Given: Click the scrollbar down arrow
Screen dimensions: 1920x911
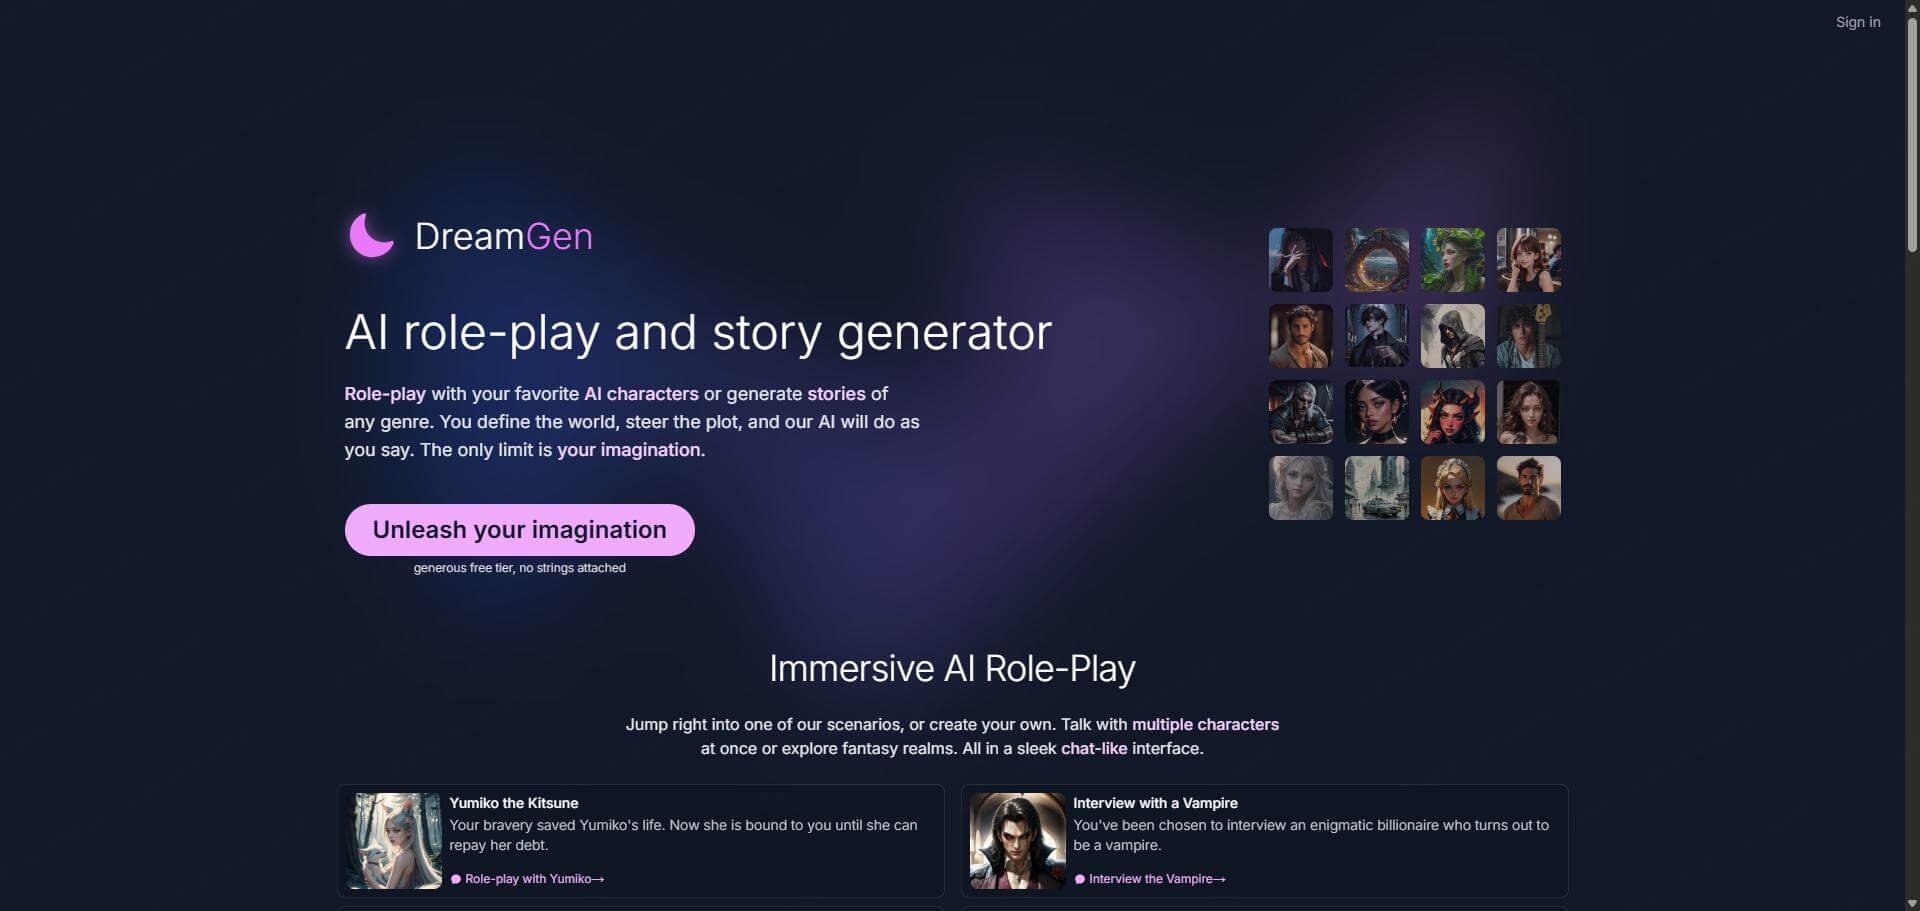Looking at the screenshot, I should pos(1912,903).
